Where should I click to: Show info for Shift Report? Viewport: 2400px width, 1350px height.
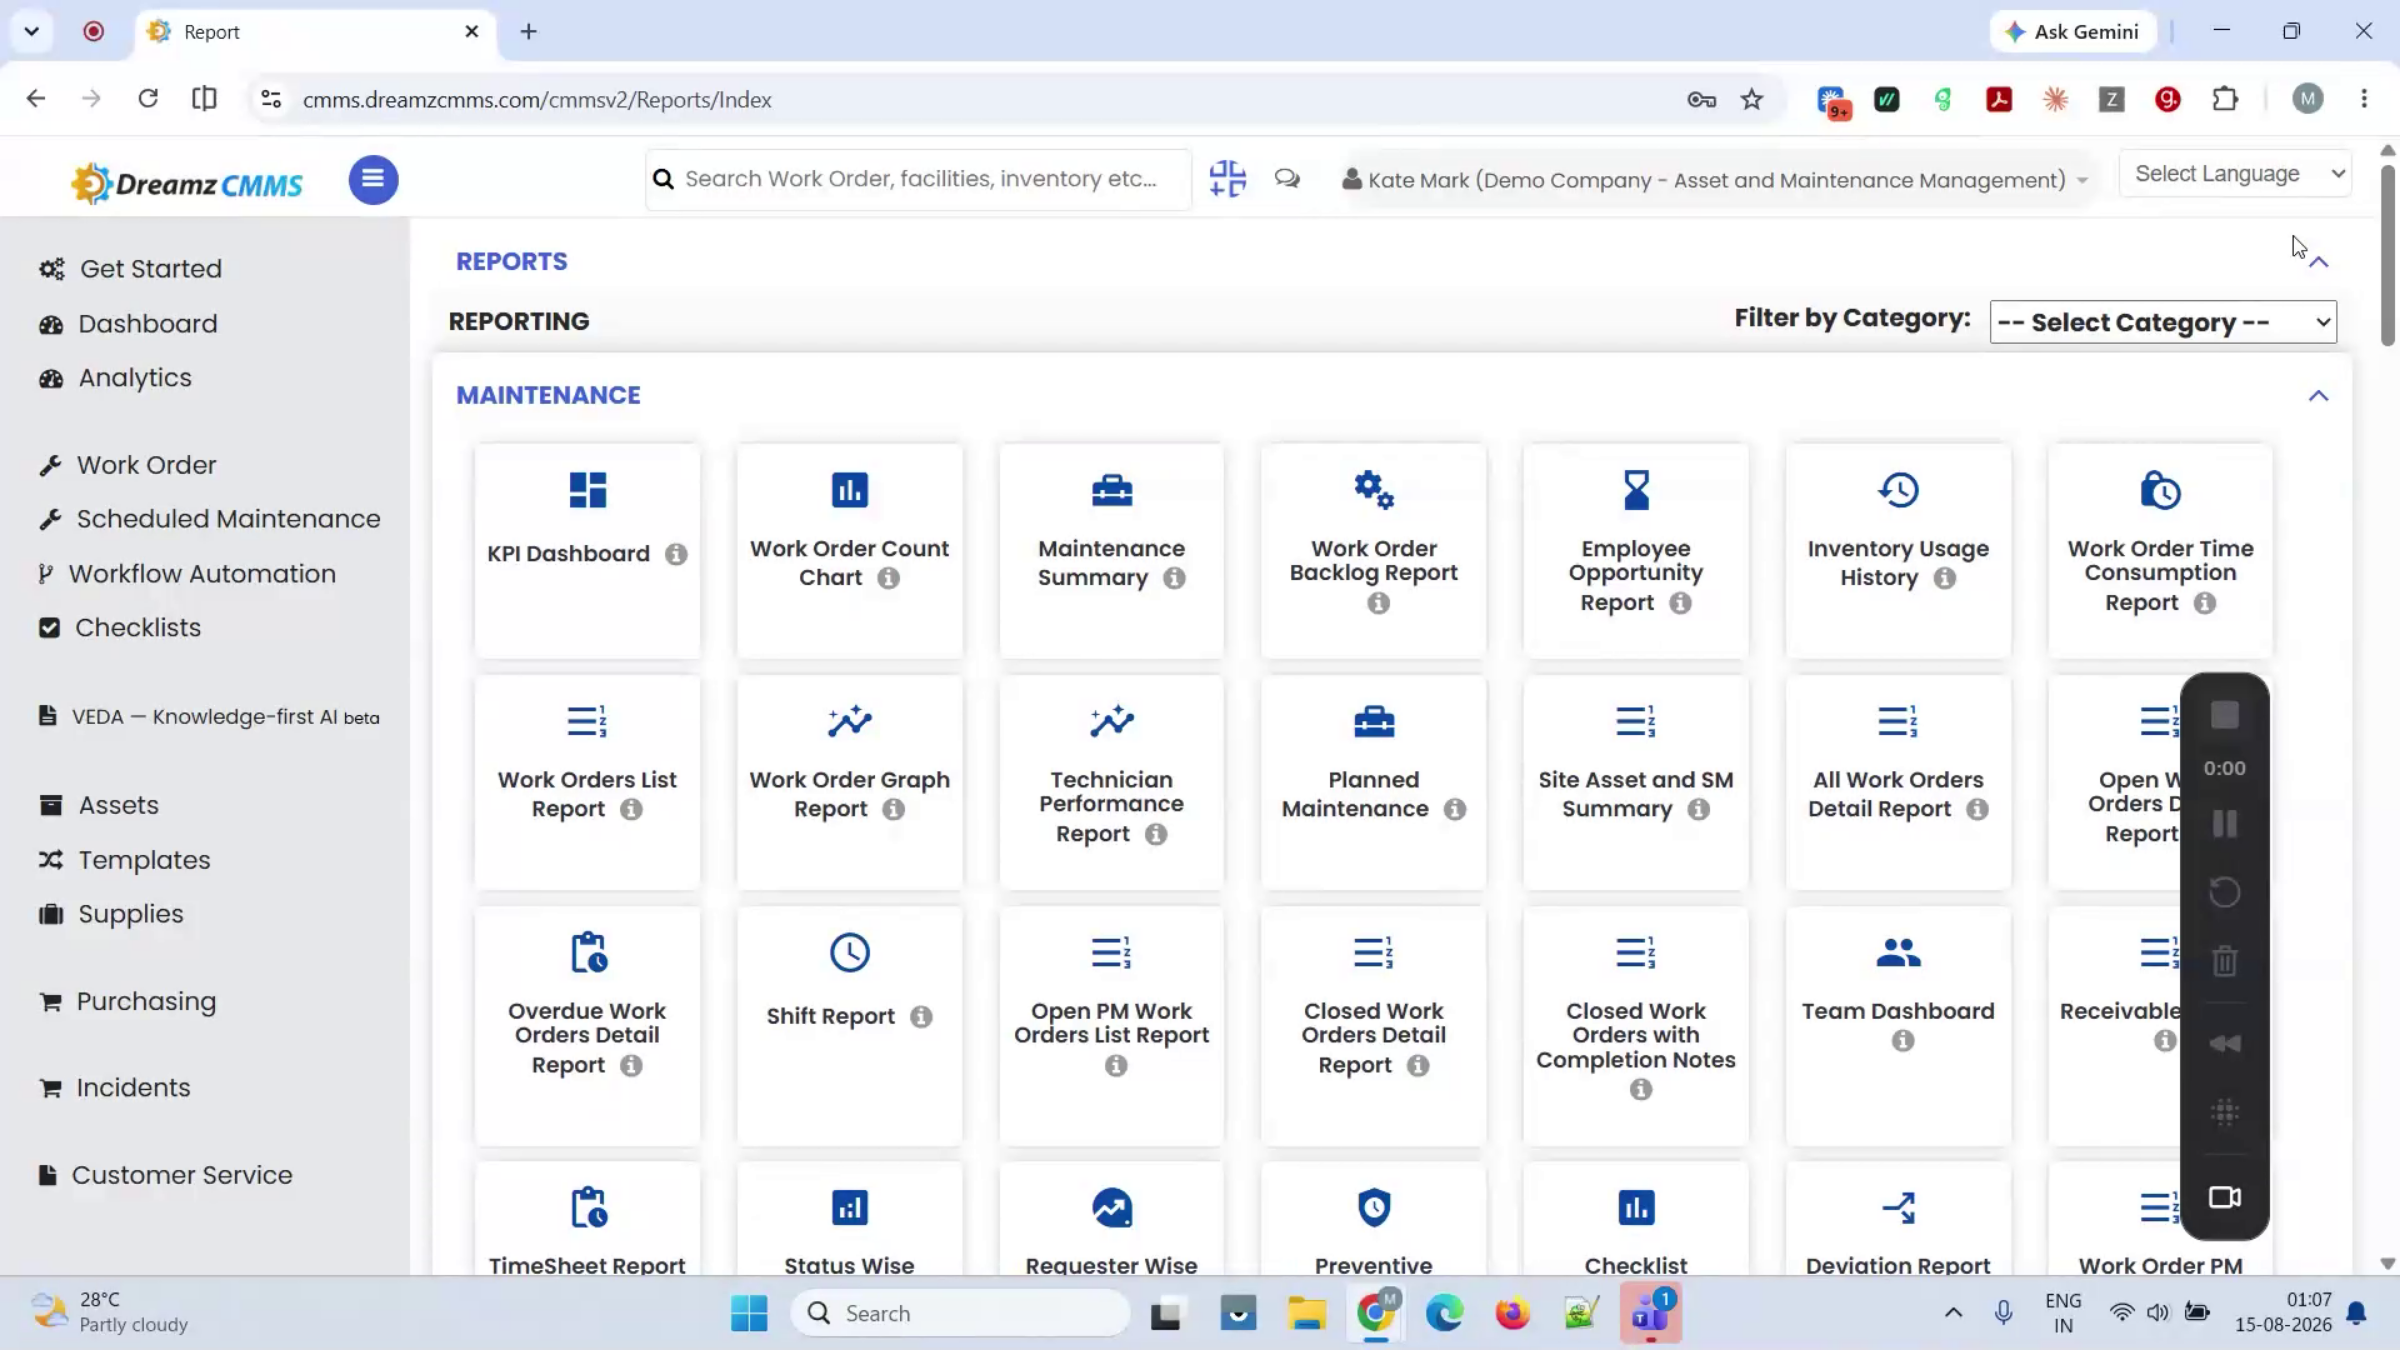pyautogui.click(x=921, y=1017)
